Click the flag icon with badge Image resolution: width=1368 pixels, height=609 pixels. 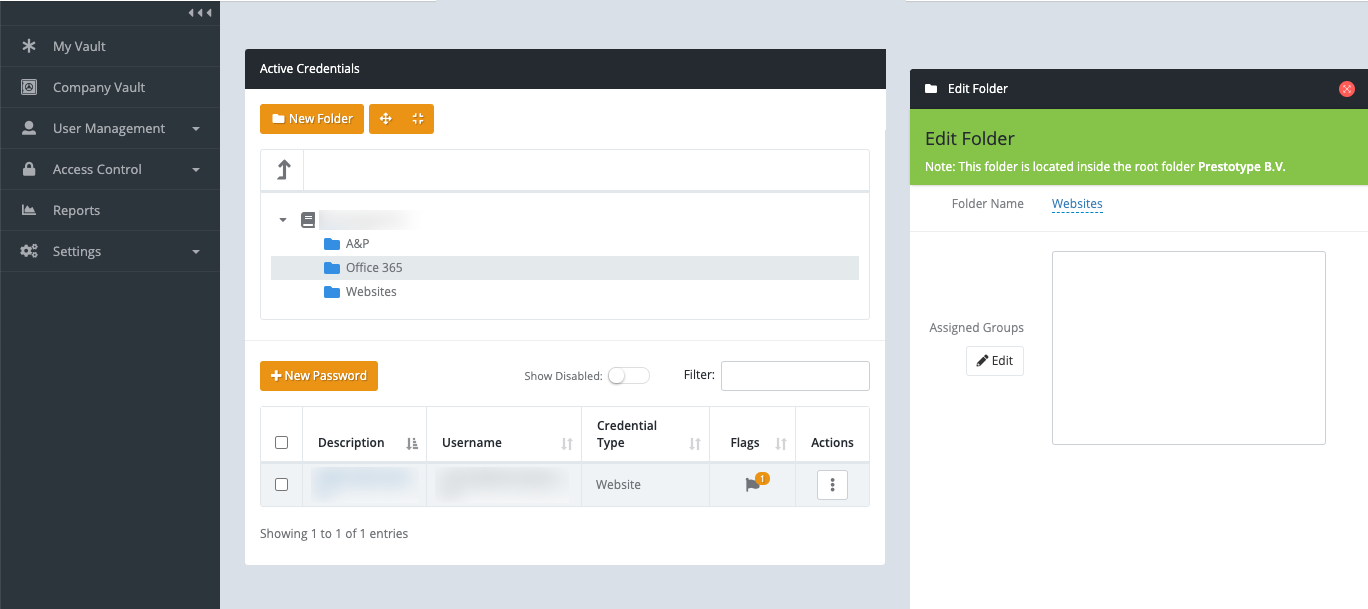coord(753,485)
